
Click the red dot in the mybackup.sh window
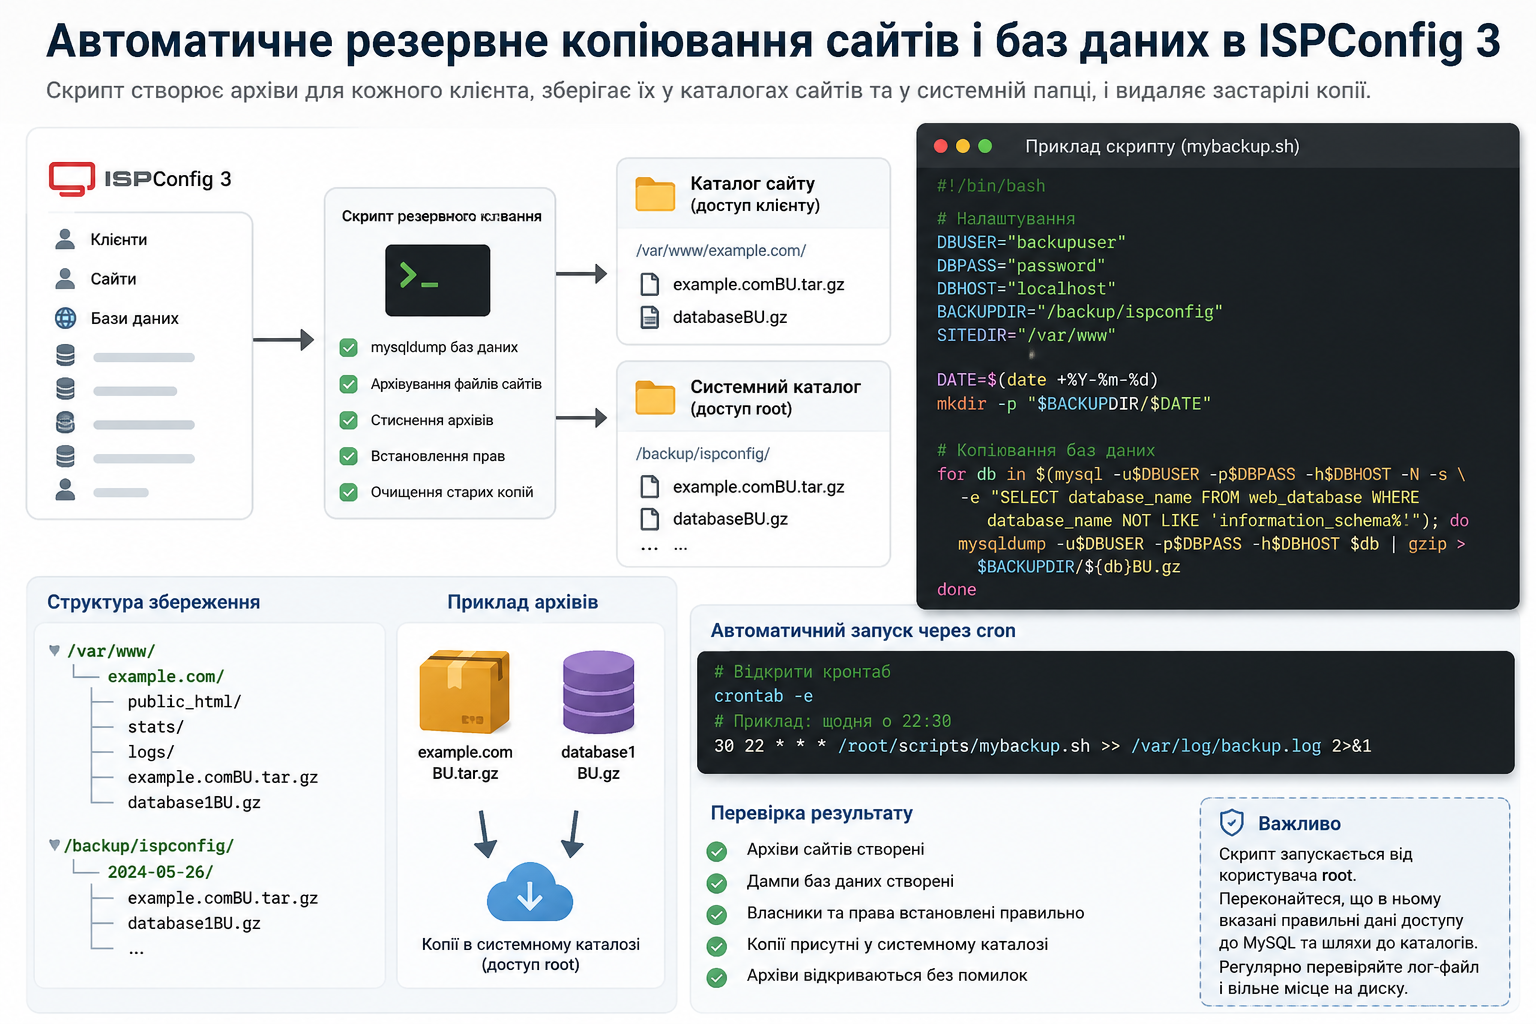[x=940, y=146]
